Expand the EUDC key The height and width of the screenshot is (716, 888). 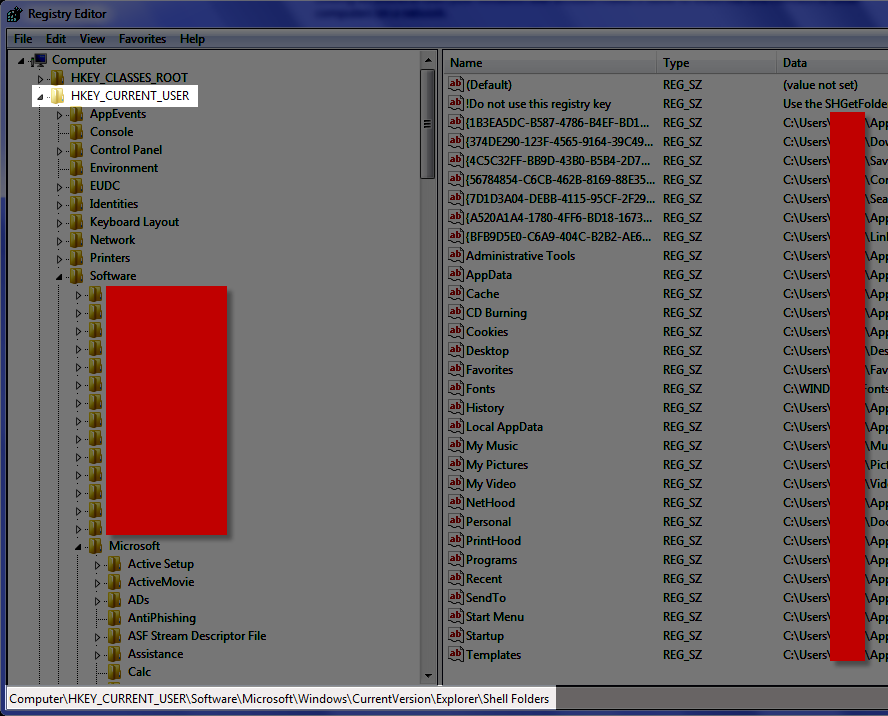pos(59,187)
